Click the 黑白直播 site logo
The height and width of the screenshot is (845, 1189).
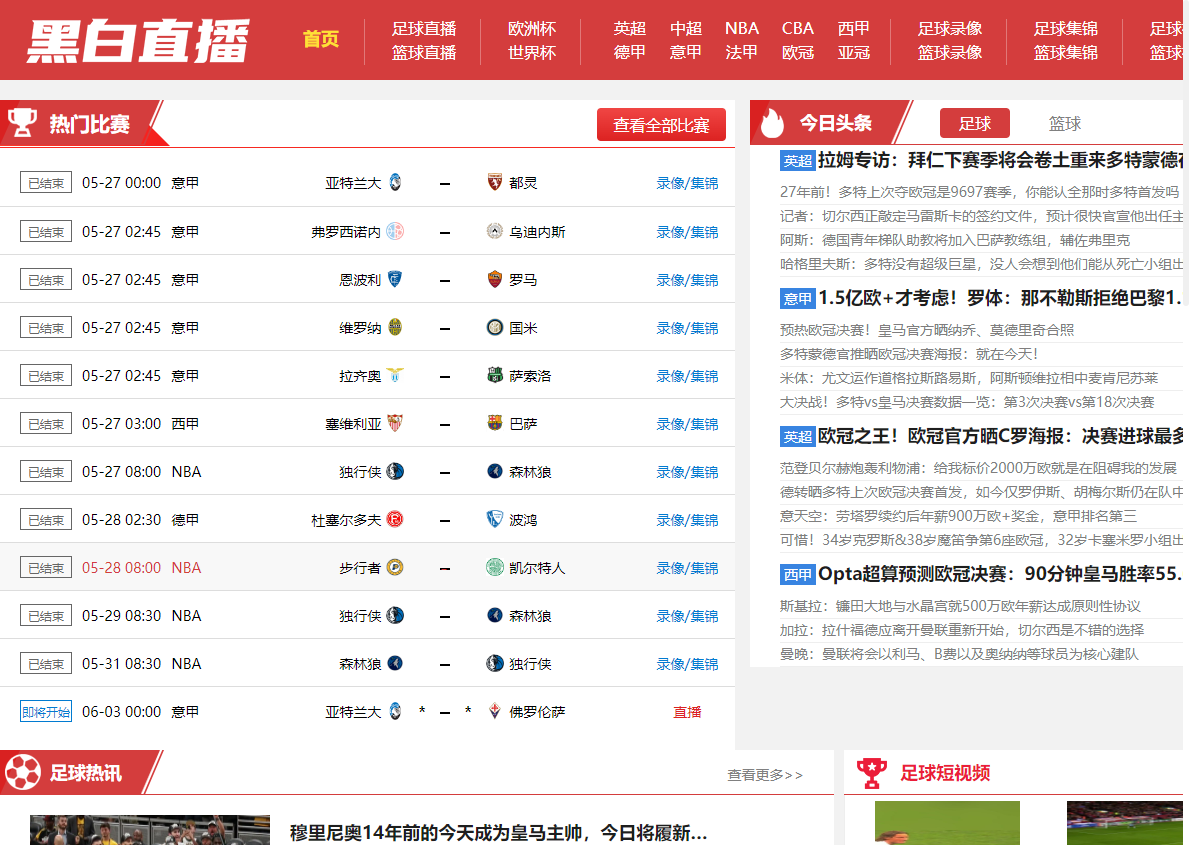point(137,41)
